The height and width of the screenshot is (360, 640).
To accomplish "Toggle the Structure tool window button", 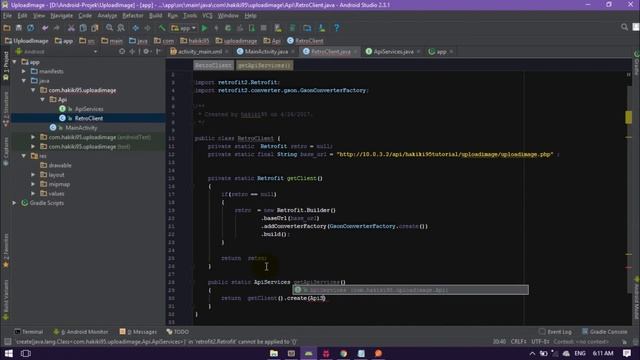I will (x=6, y=109).
